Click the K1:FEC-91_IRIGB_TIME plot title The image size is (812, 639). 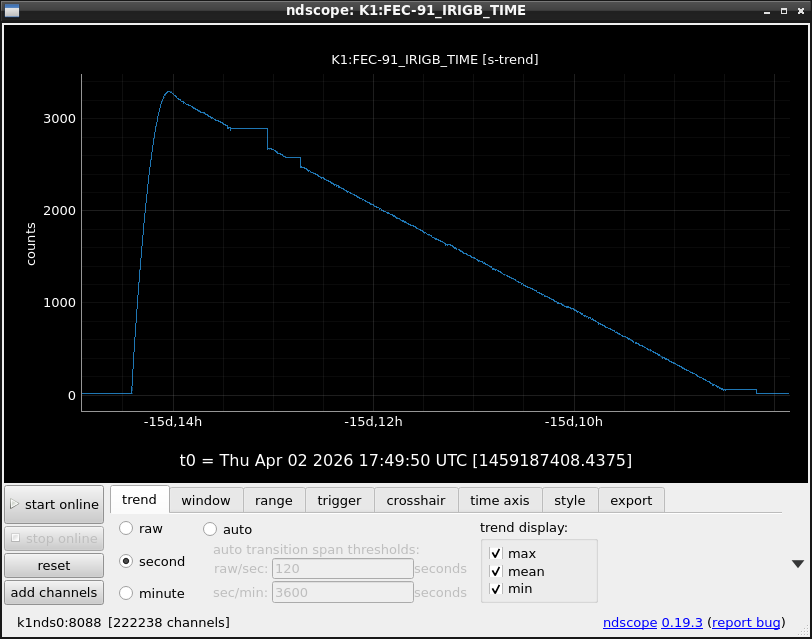click(x=434, y=60)
